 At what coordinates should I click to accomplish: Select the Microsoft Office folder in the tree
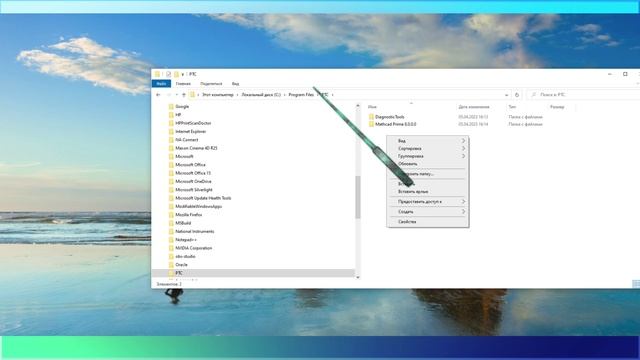coord(190,165)
